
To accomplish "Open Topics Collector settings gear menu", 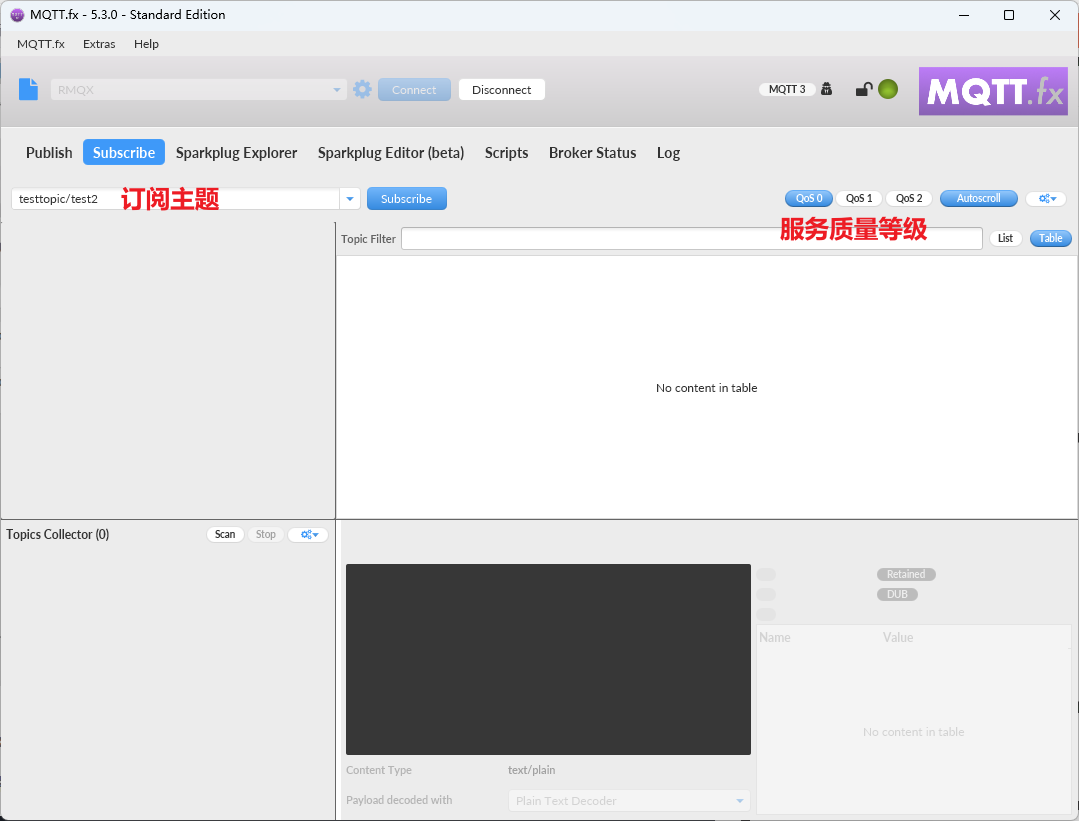I will point(308,534).
